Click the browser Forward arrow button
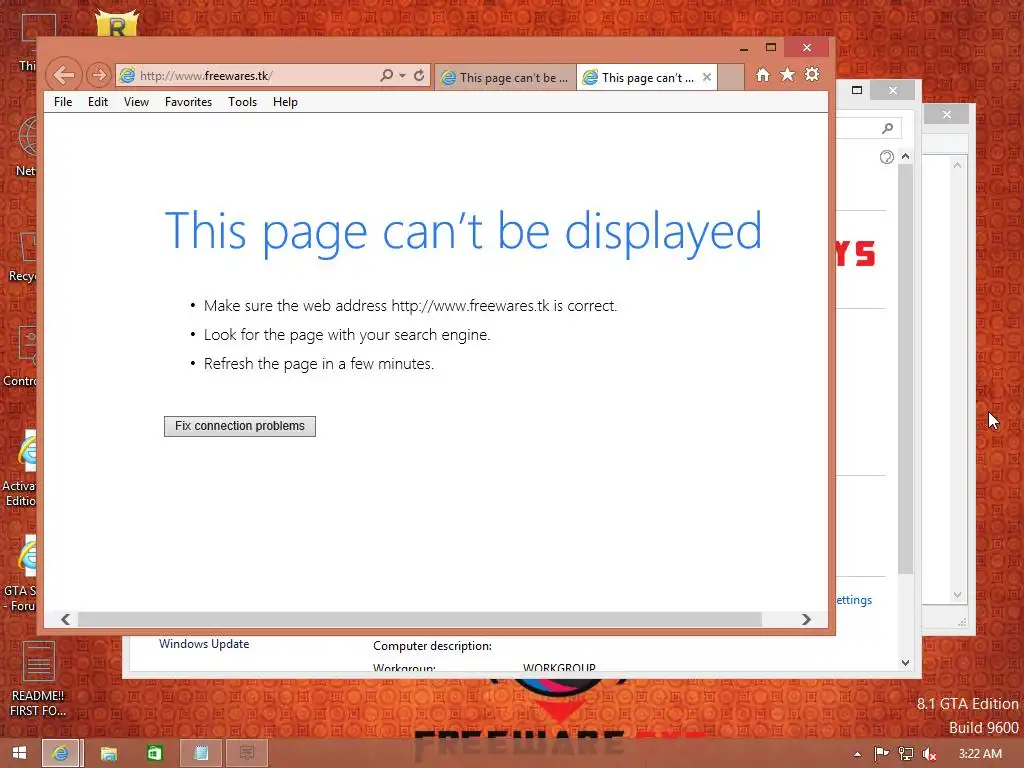 coord(99,75)
